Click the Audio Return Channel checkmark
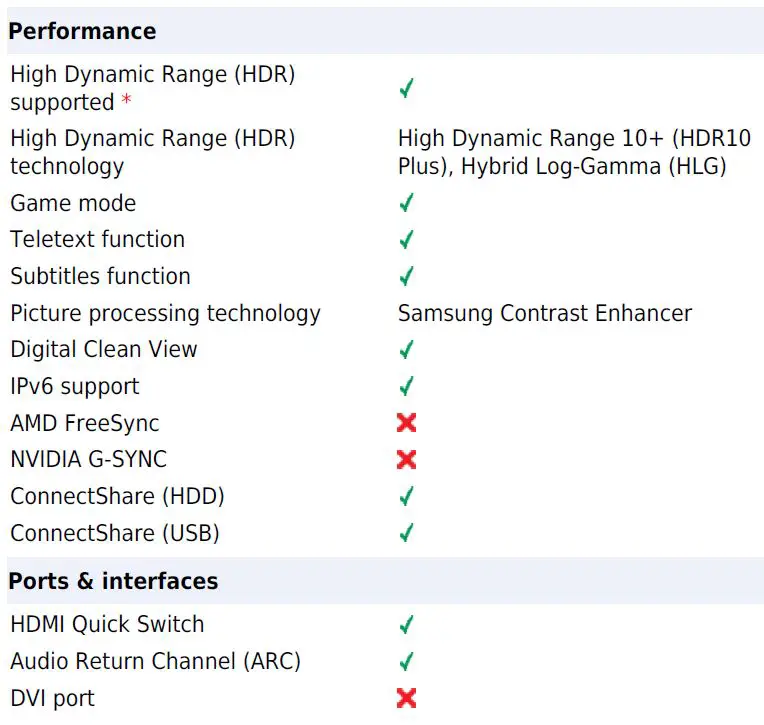Screen dimensions: 764x725 [406, 661]
